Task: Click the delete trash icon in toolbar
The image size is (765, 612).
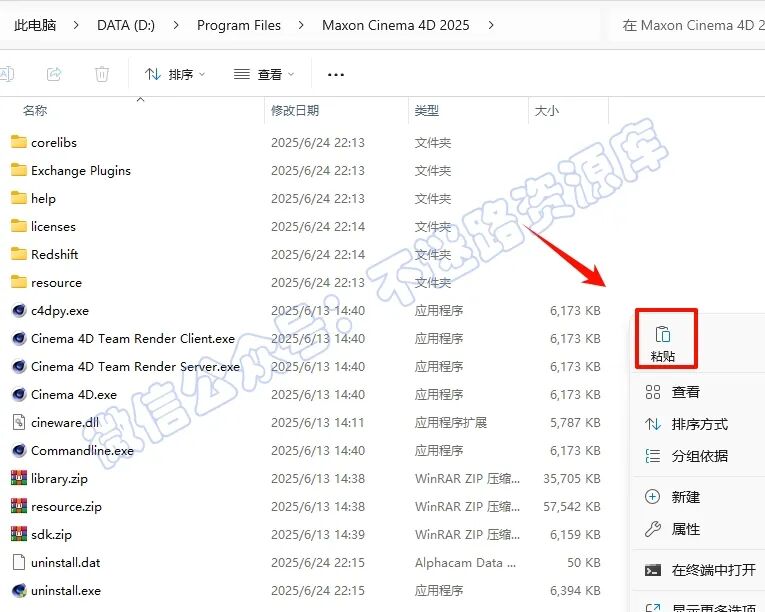Action: pos(101,74)
